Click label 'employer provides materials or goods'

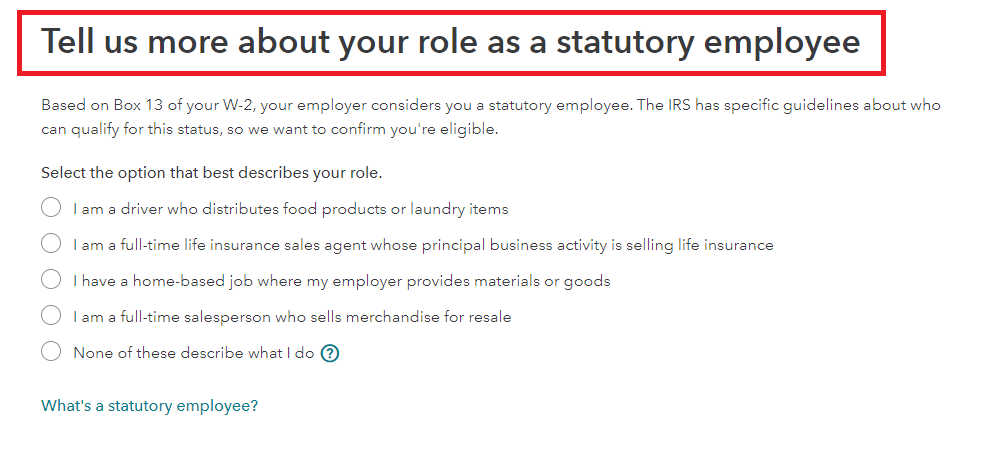coord(471,281)
